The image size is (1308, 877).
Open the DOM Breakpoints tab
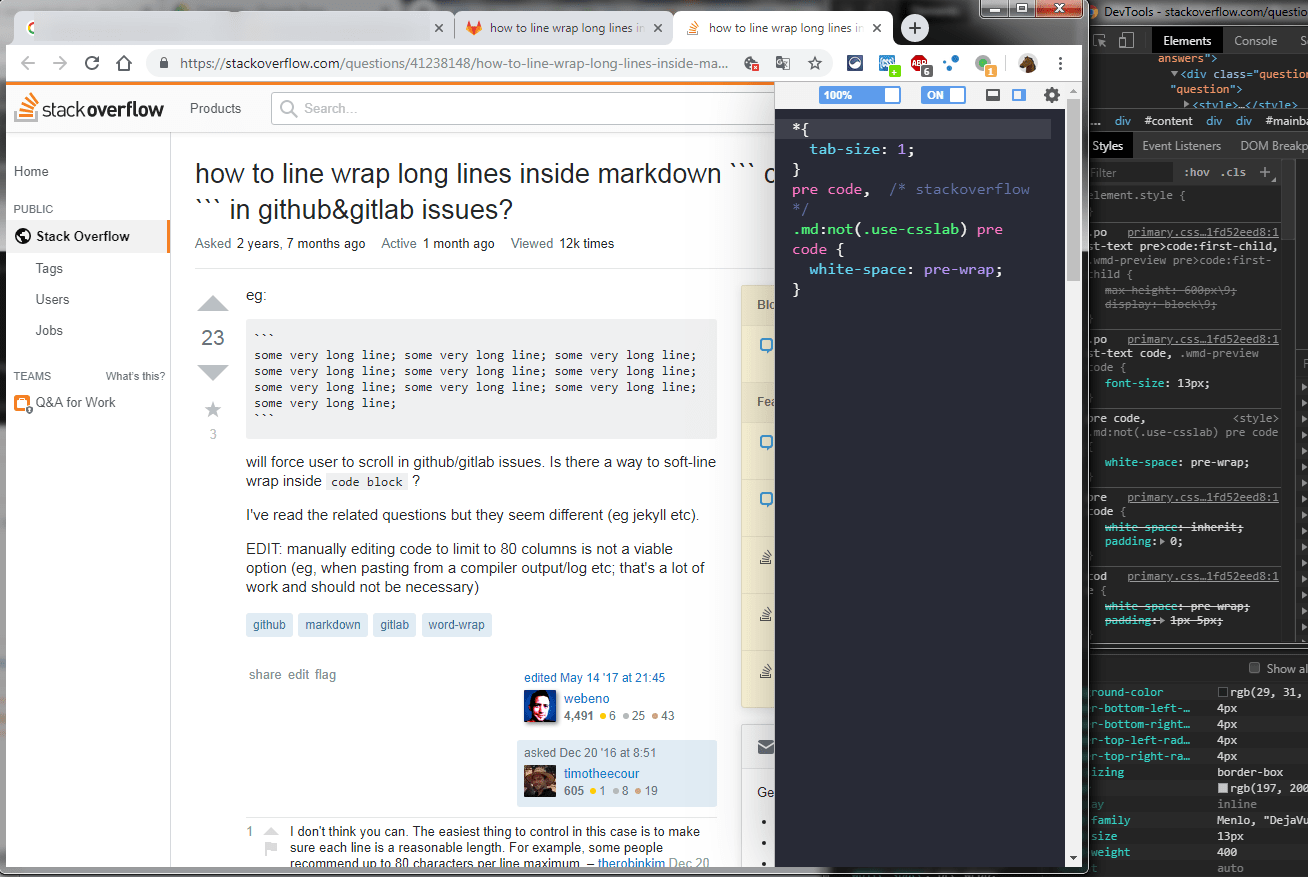coord(1273,146)
